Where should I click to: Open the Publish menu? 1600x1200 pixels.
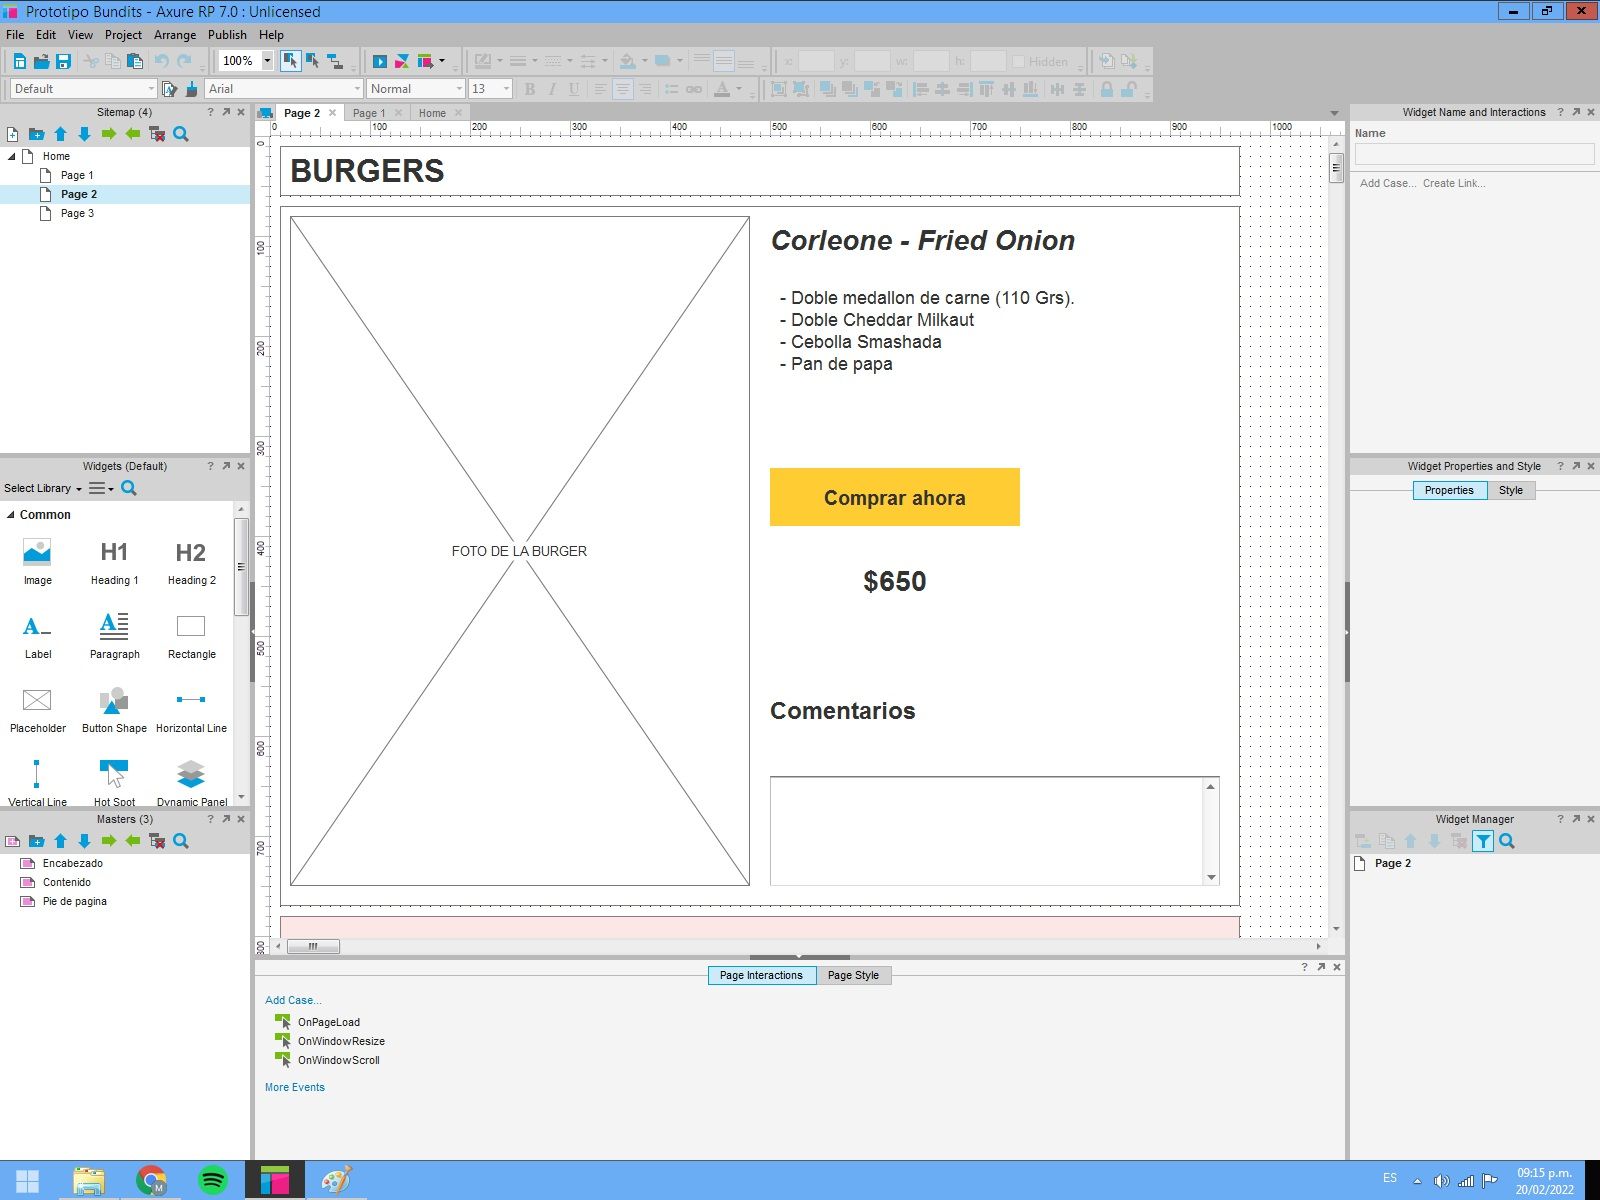pyautogui.click(x=227, y=34)
